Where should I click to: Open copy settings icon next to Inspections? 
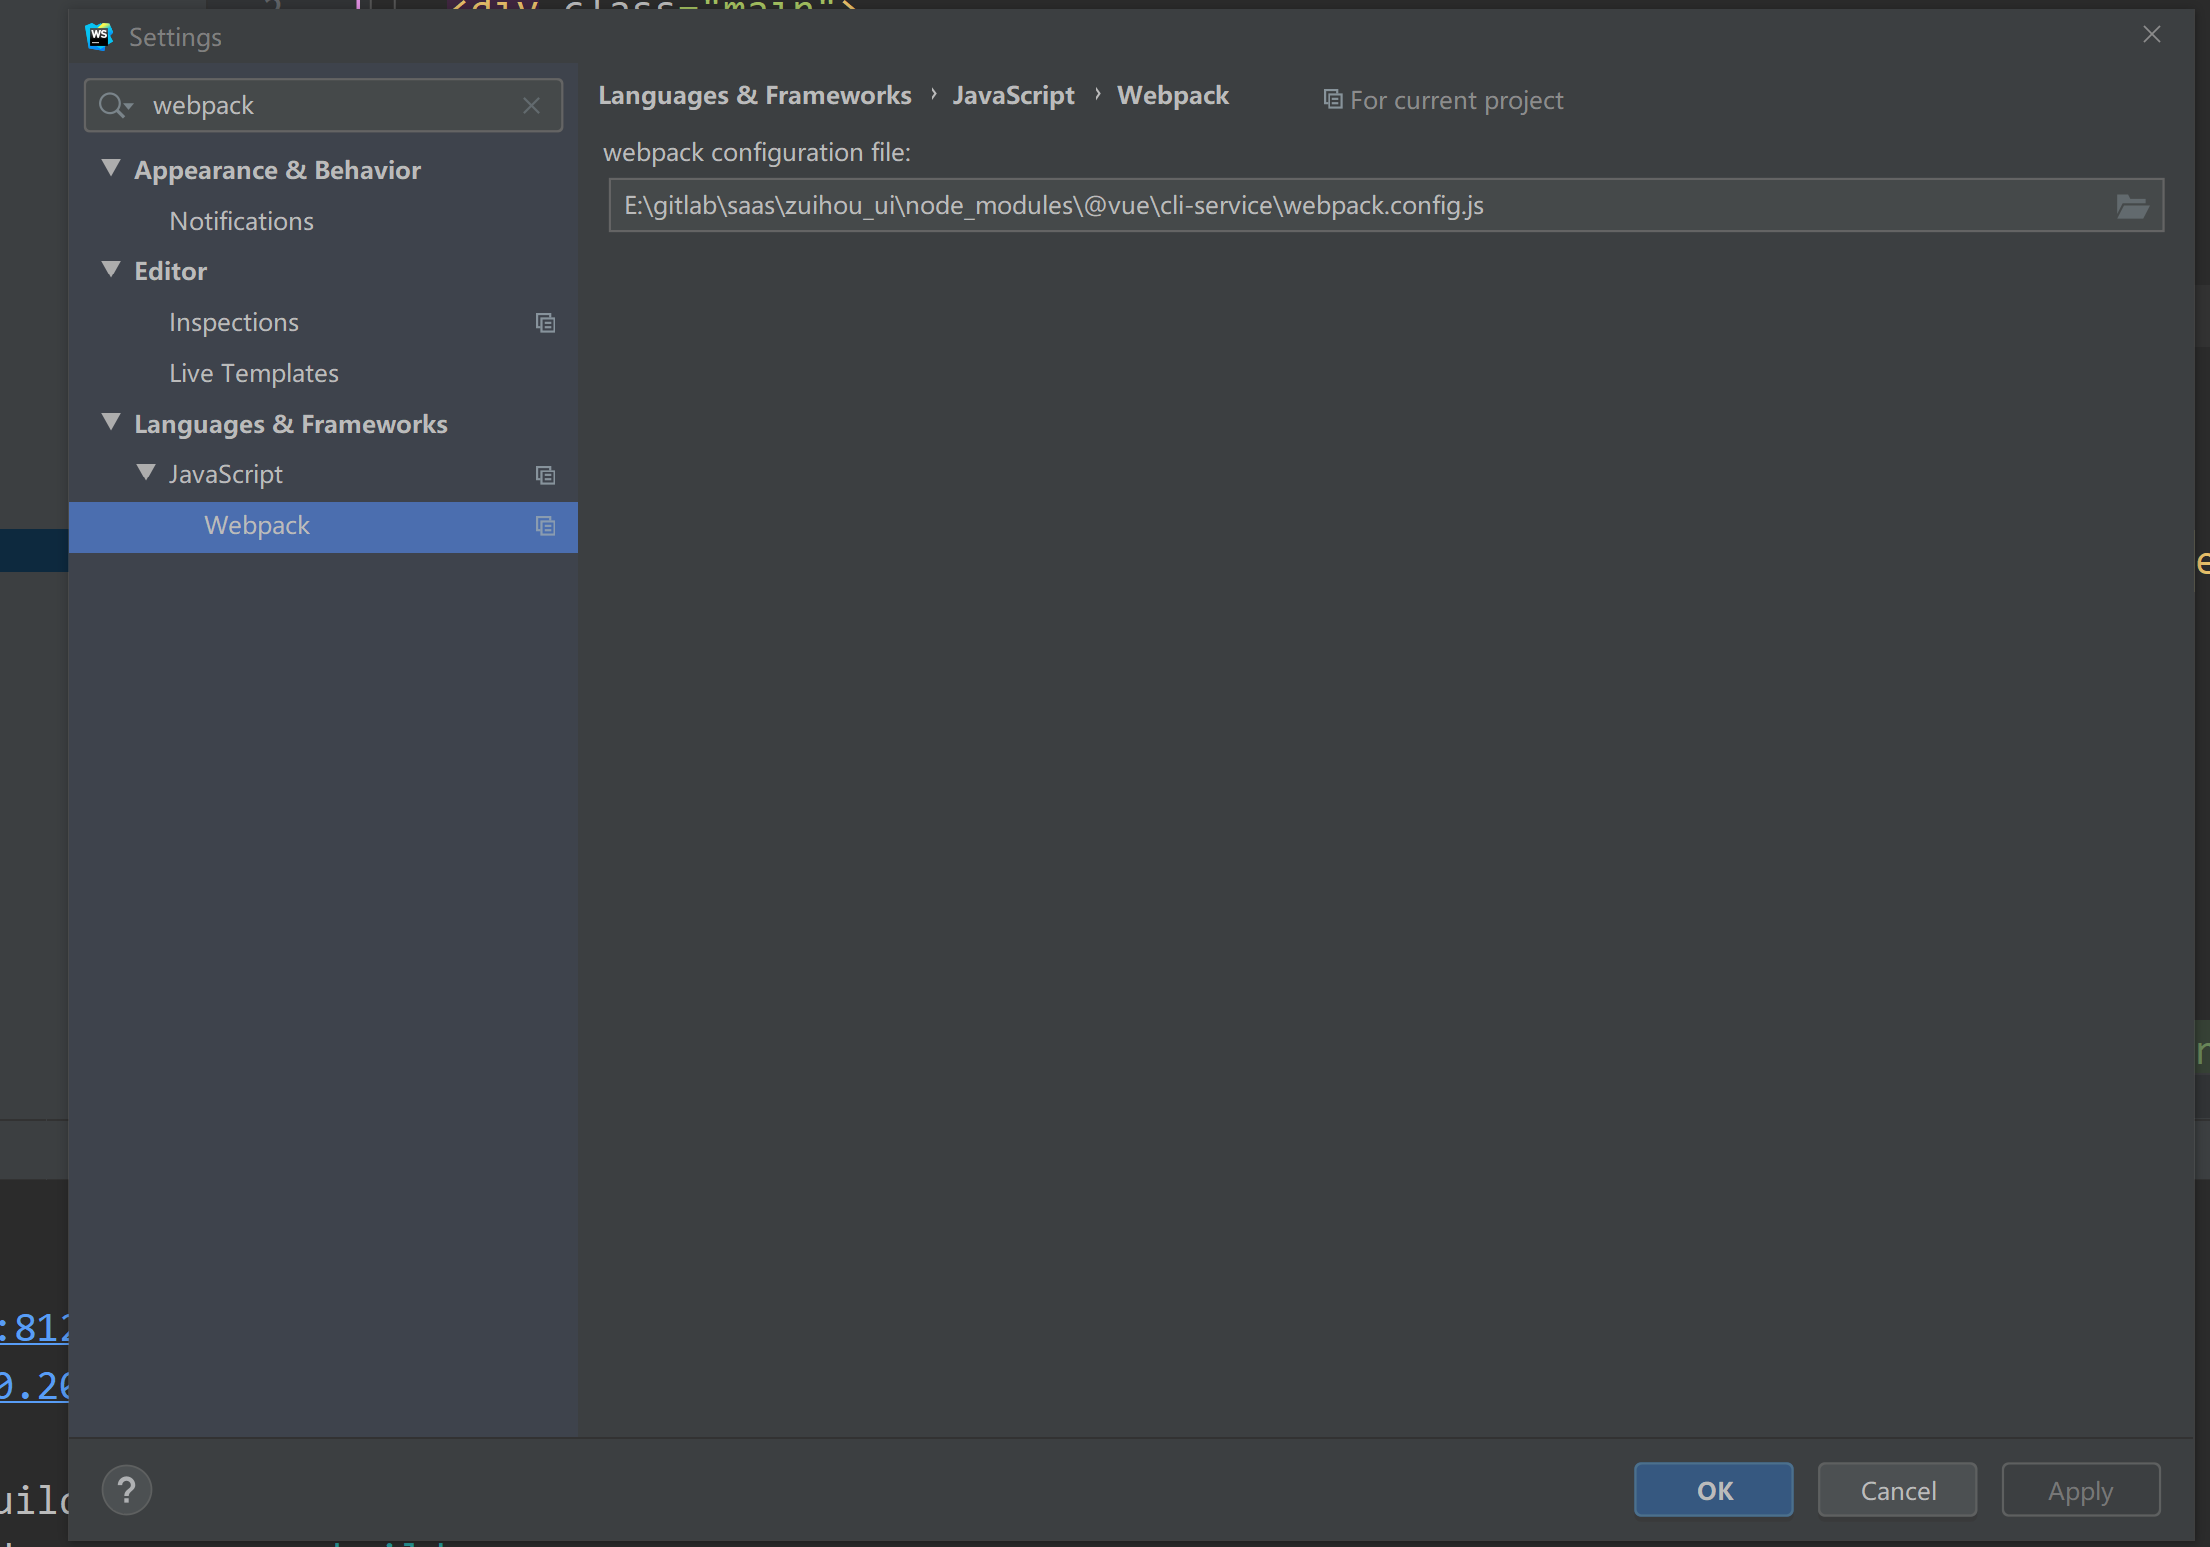point(545,322)
